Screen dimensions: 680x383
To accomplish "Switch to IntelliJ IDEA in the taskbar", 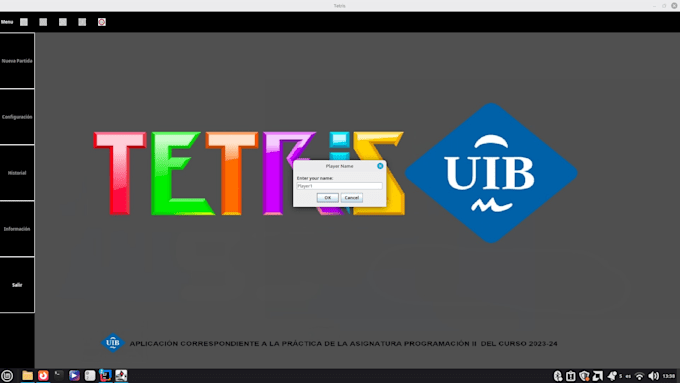I will (x=105, y=376).
